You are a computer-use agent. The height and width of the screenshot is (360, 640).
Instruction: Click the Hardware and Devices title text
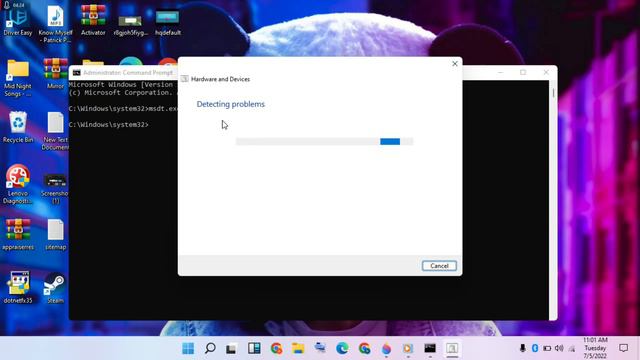(x=220, y=79)
